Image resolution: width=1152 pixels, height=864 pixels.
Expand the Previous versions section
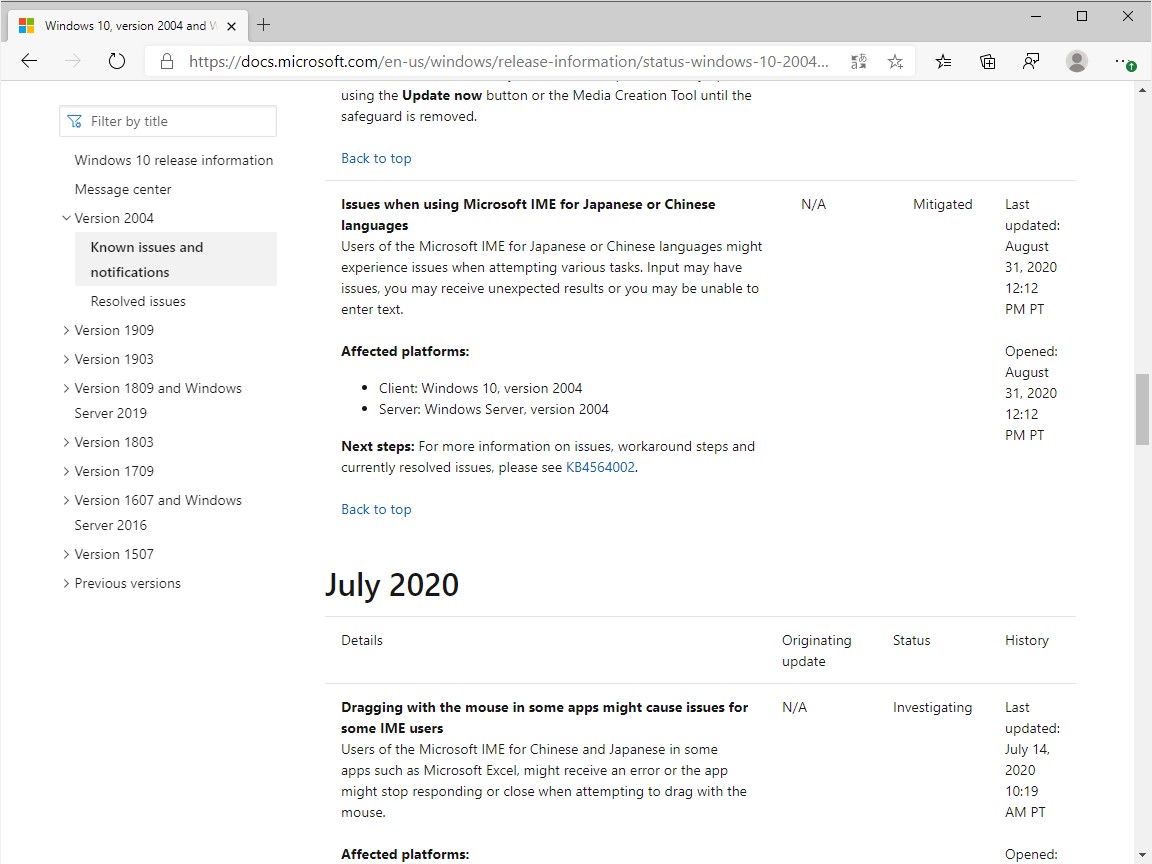(x=67, y=583)
